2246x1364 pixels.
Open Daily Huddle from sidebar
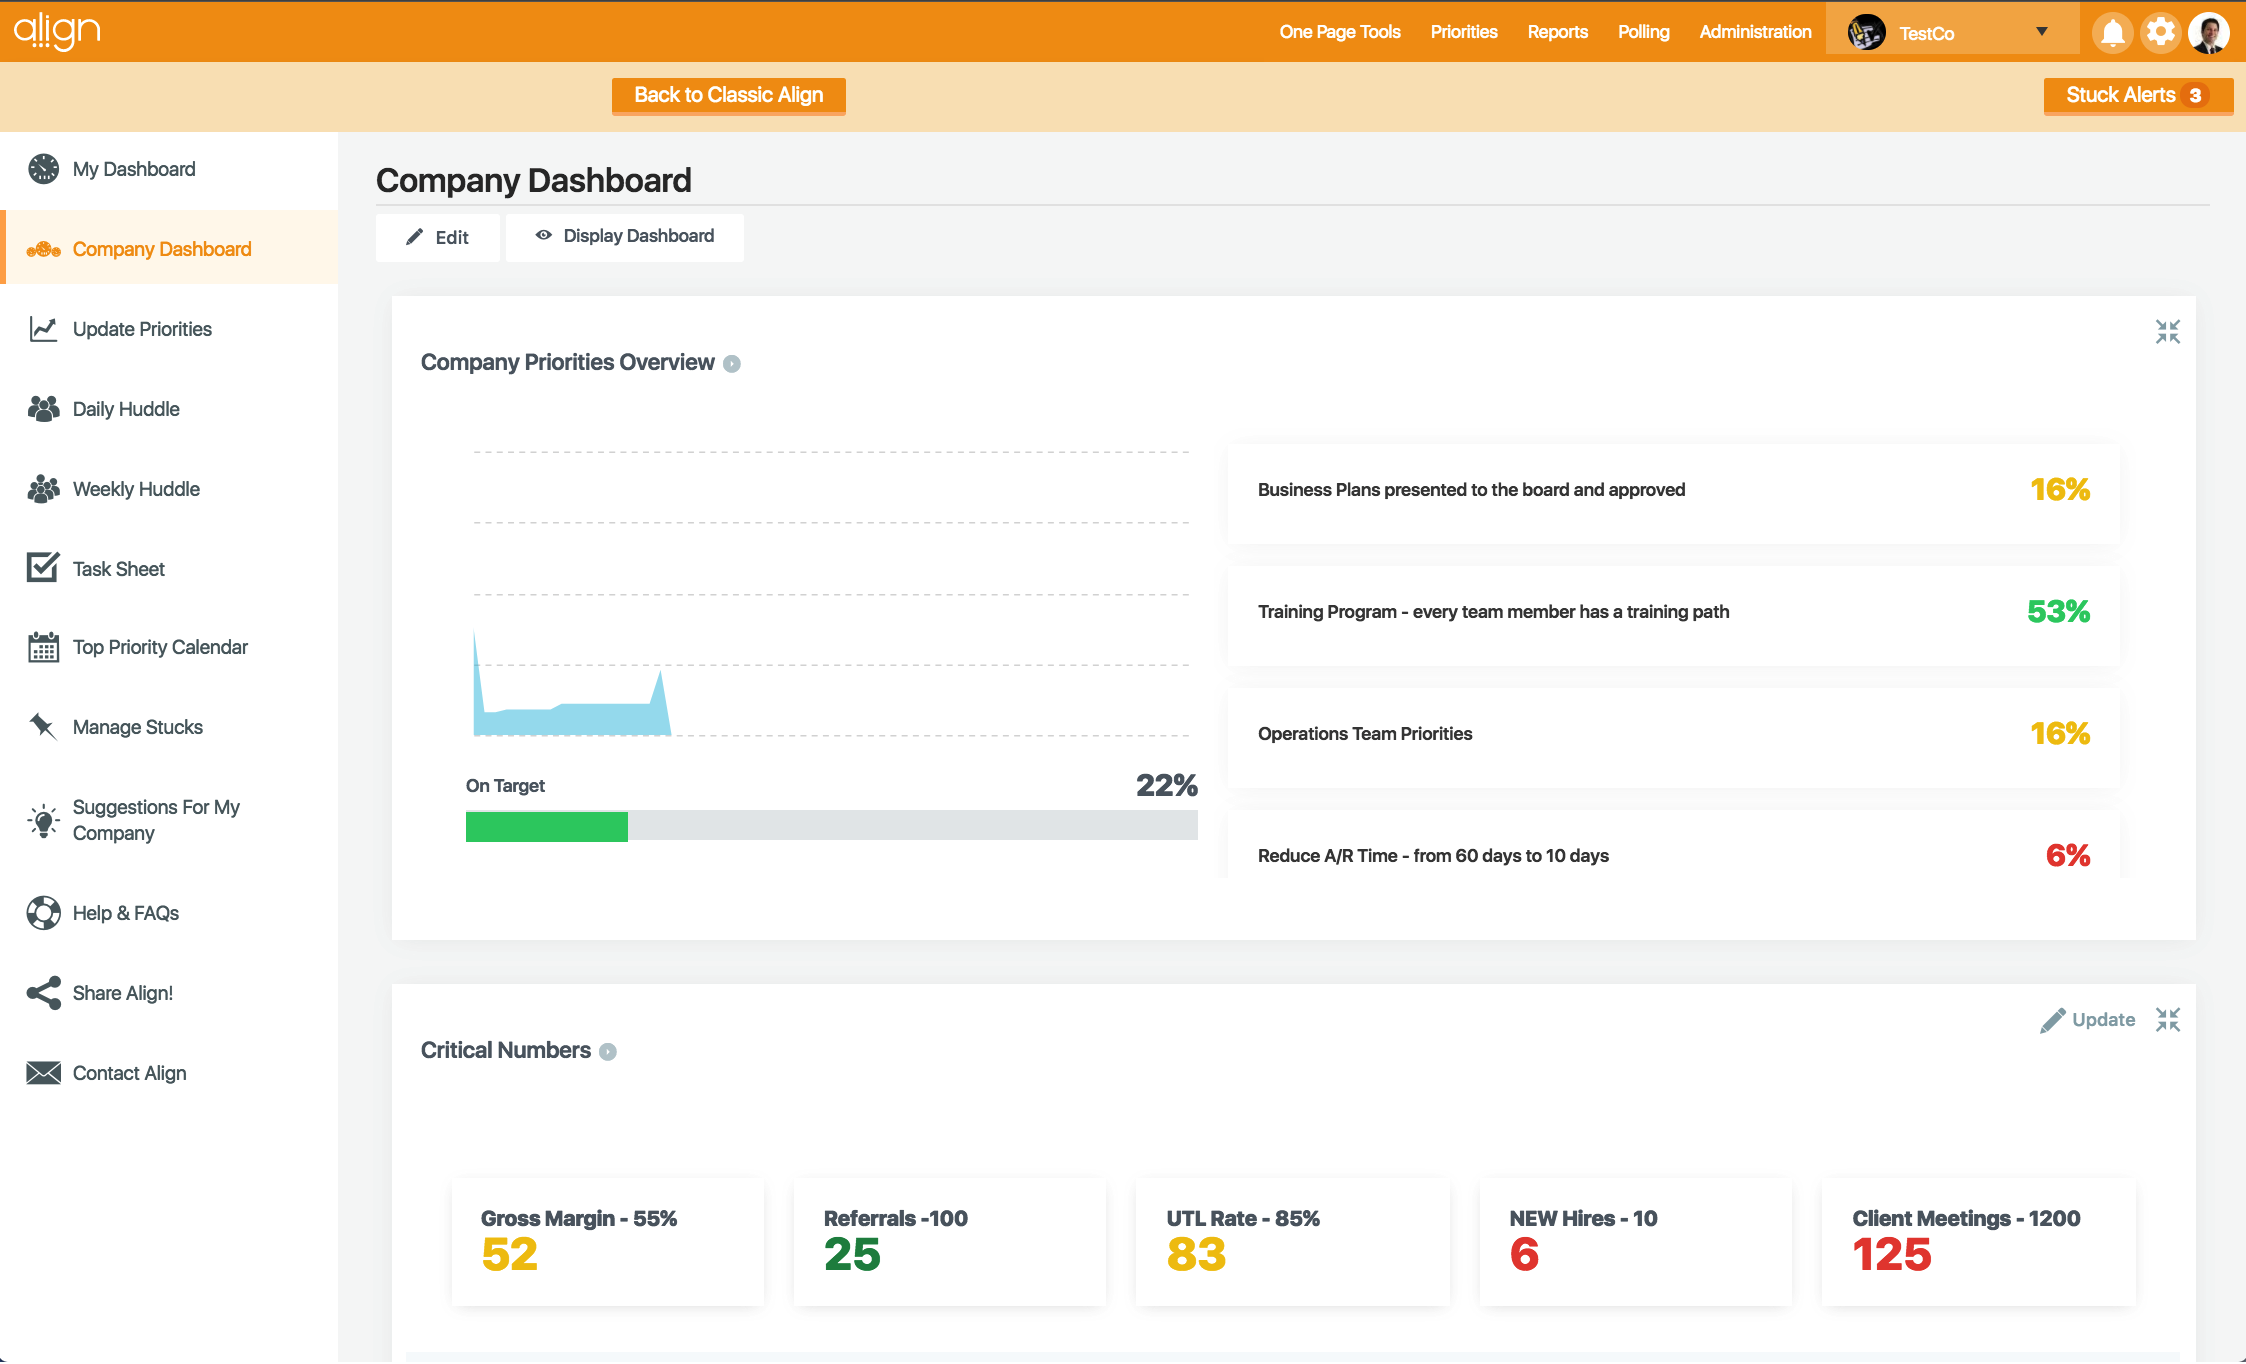[125, 408]
